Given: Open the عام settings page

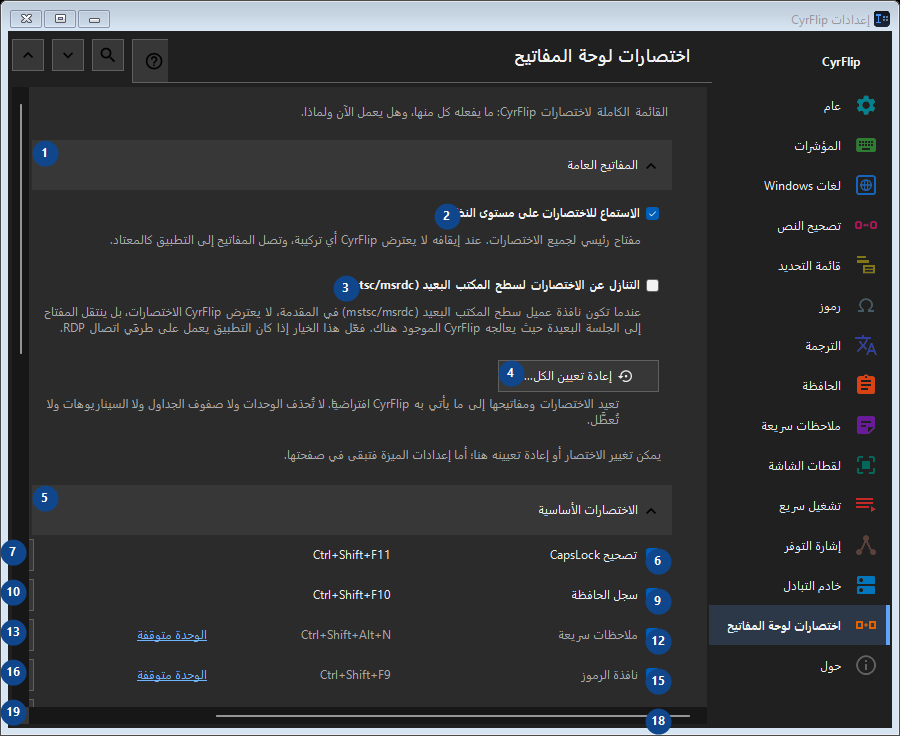Looking at the screenshot, I should coord(832,106).
